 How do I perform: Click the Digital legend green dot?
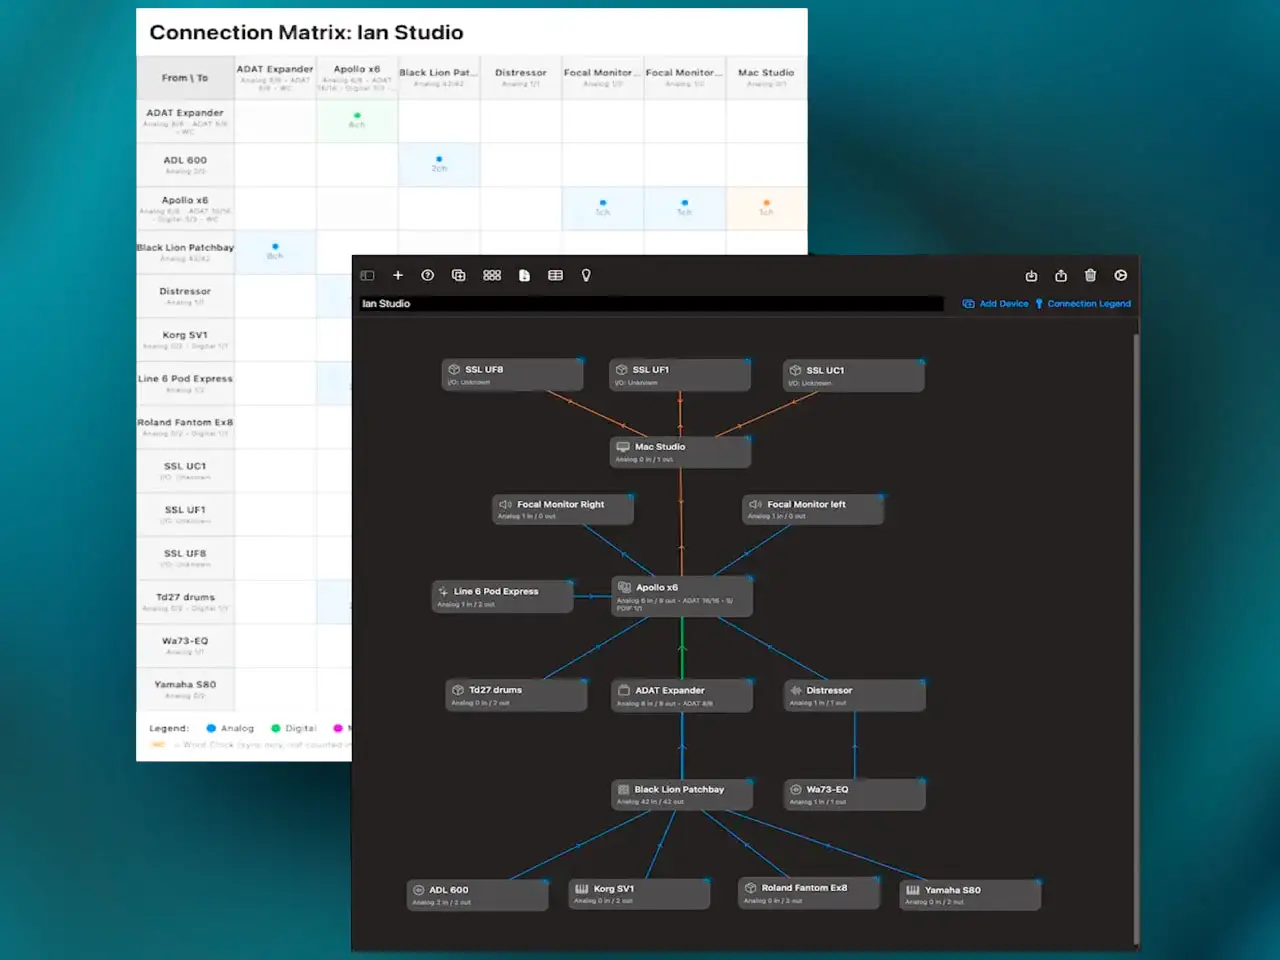click(x=276, y=728)
